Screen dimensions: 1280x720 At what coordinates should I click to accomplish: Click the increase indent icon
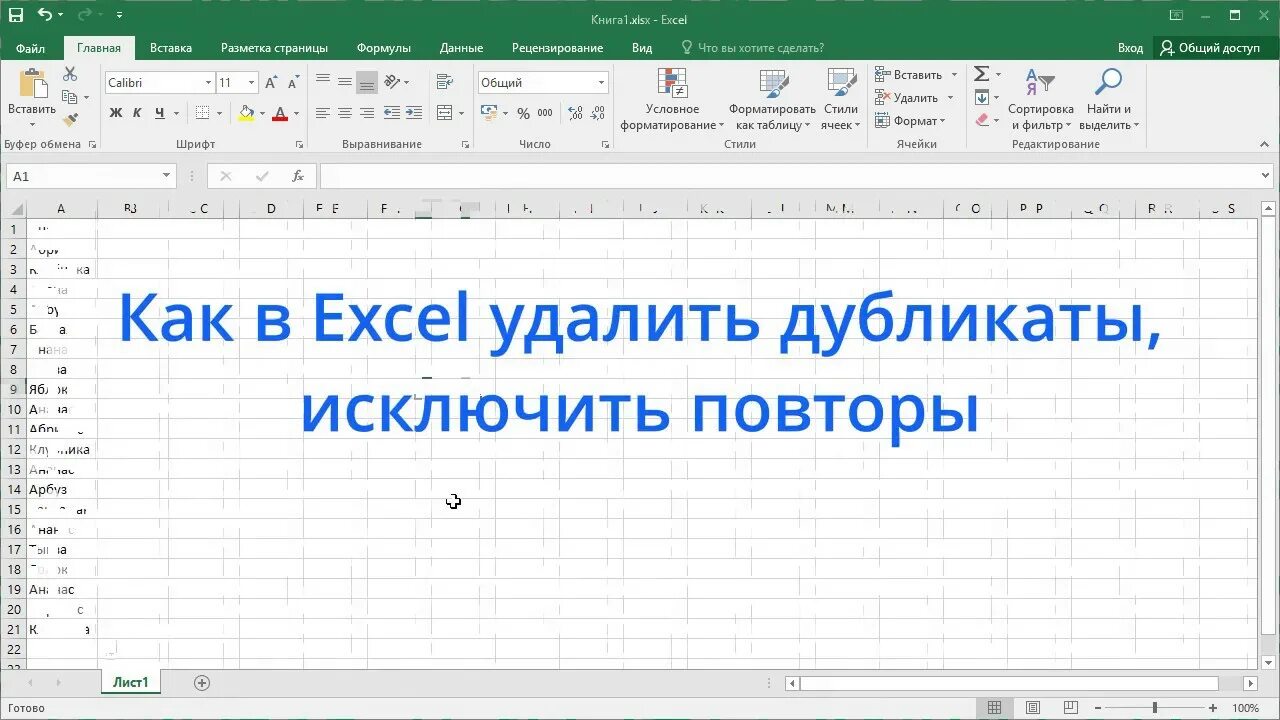414,113
